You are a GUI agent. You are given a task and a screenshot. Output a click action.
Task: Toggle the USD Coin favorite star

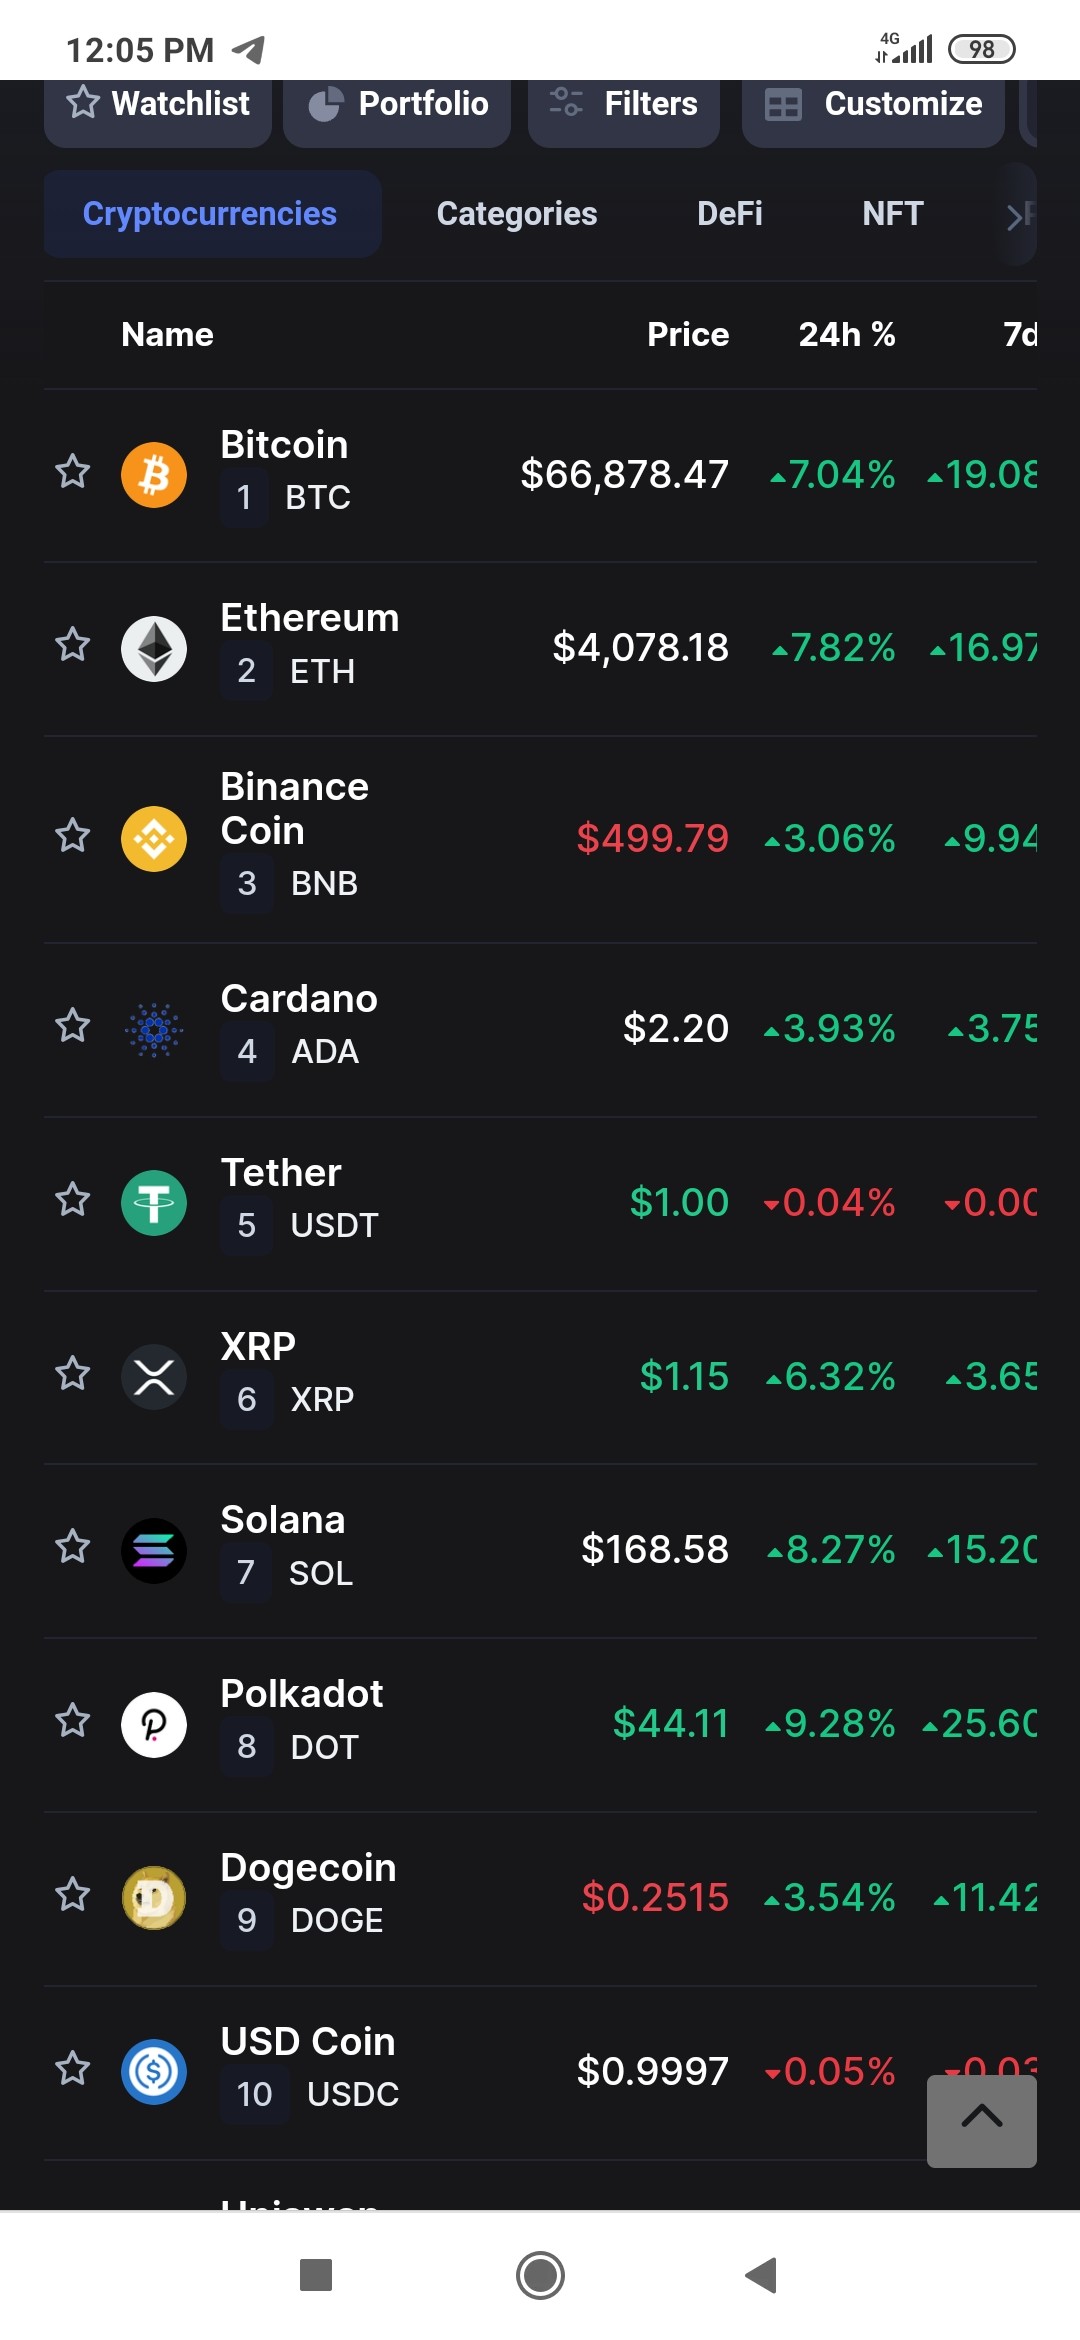(72, 2068)
